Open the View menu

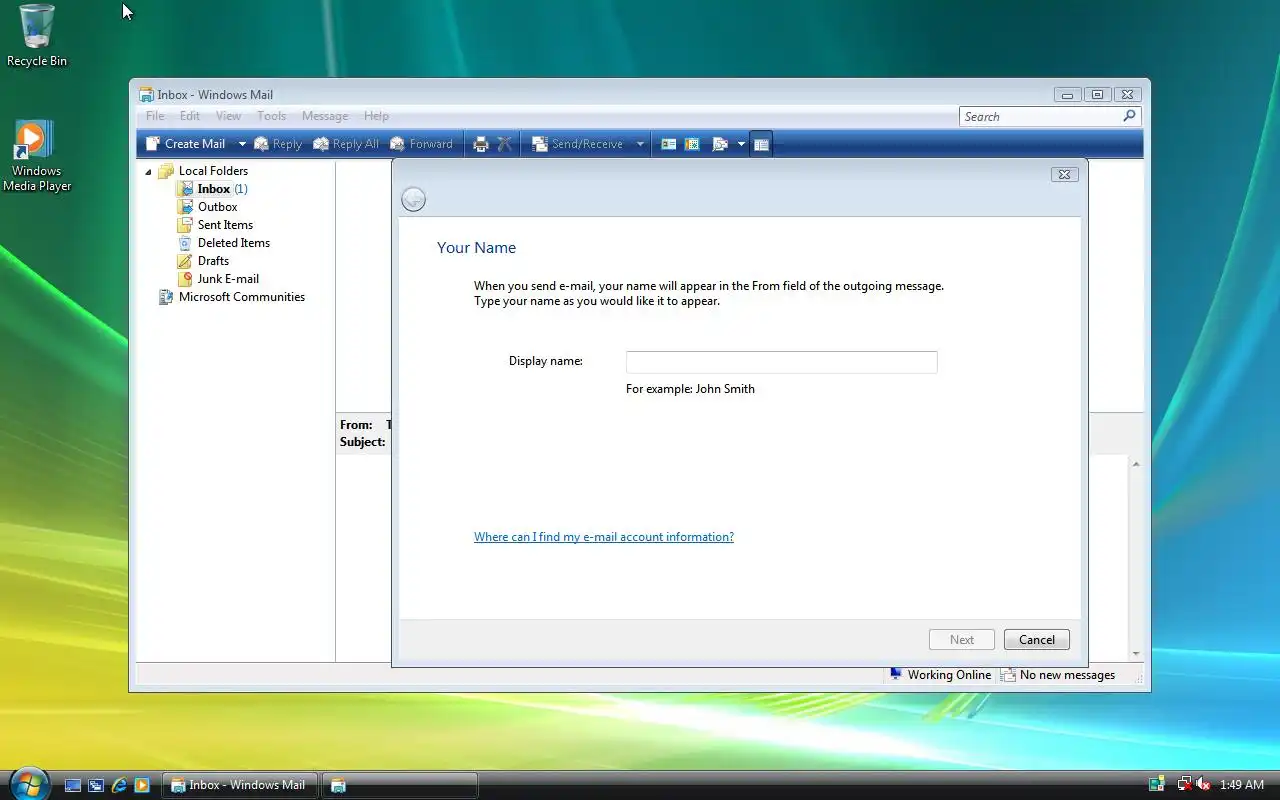click(x=229, y=116)
